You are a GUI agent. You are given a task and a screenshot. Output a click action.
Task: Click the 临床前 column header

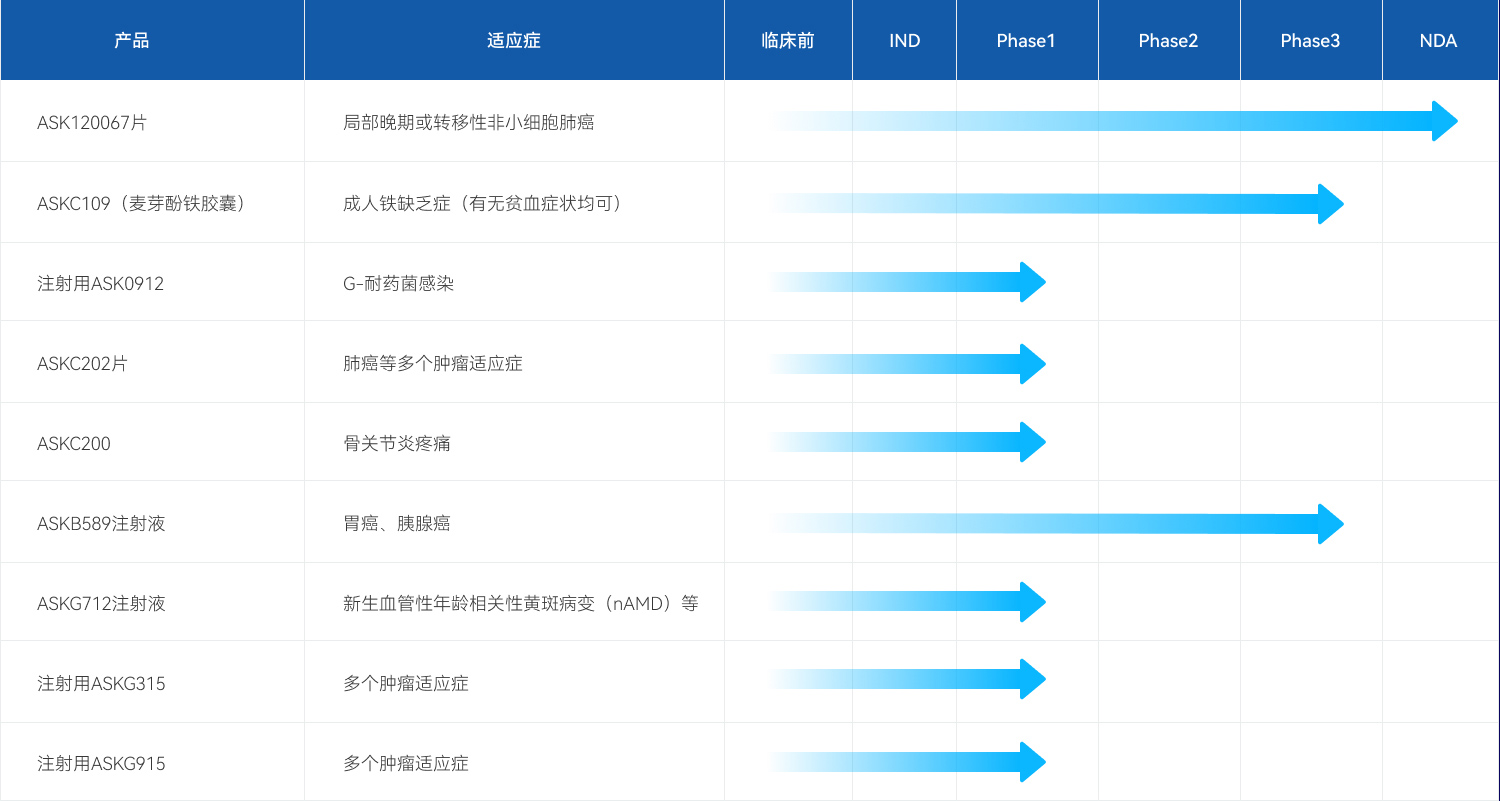coord(788,40)
